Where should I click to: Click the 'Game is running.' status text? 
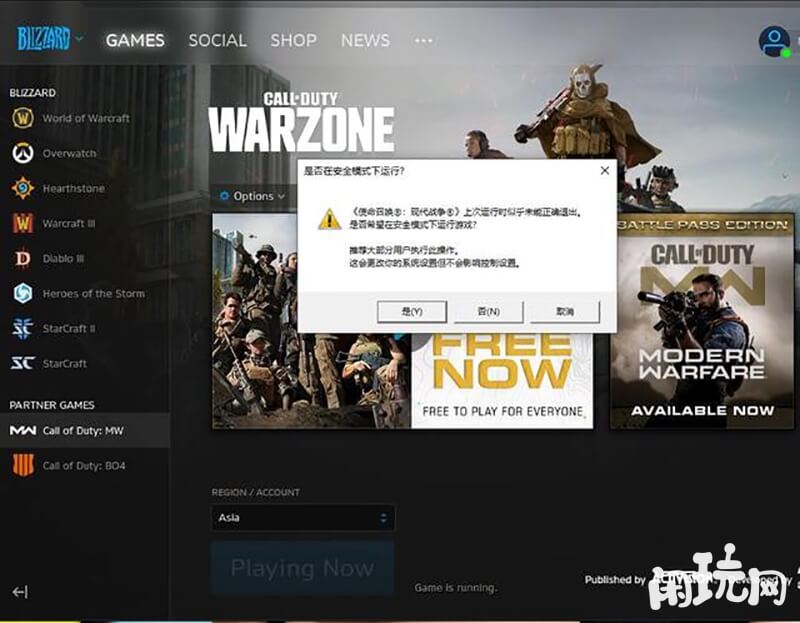[455, 588]
